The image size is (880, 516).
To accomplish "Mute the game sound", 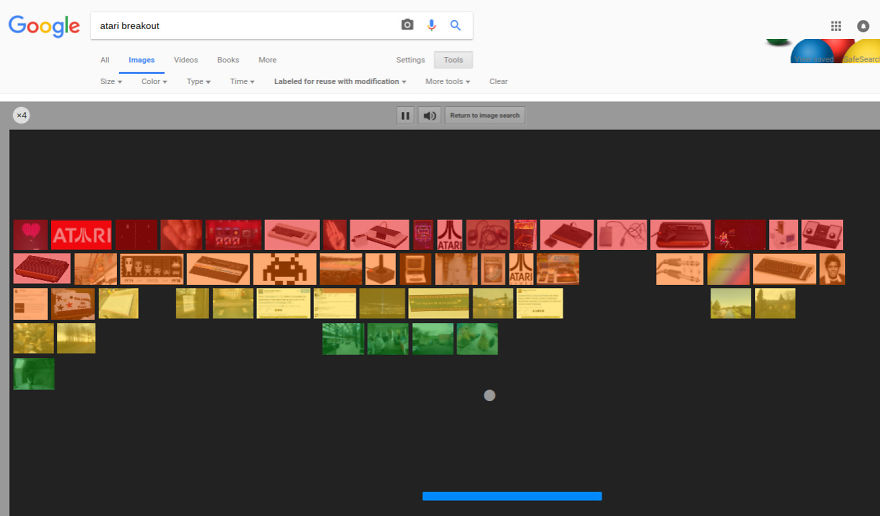I will point(430,116).
